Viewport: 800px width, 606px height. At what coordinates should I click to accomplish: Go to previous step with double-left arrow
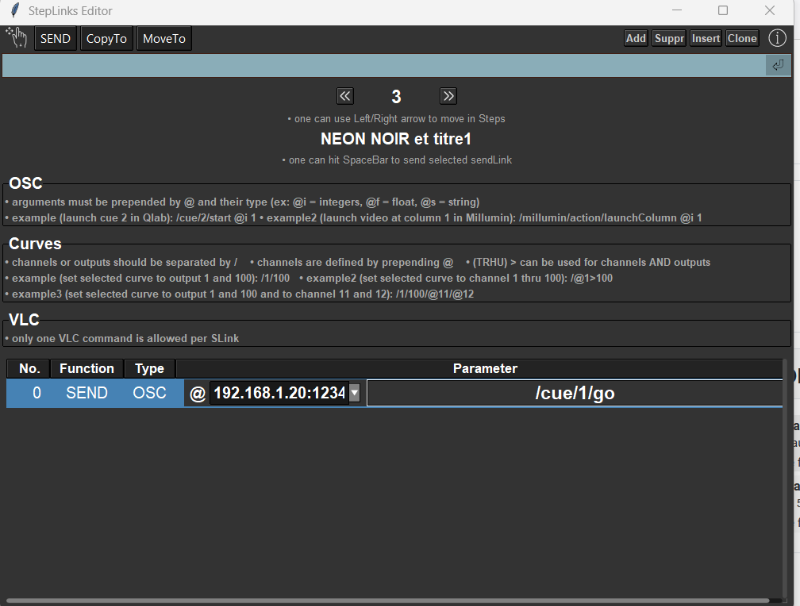pyautogui.click(x=345, y=96)
